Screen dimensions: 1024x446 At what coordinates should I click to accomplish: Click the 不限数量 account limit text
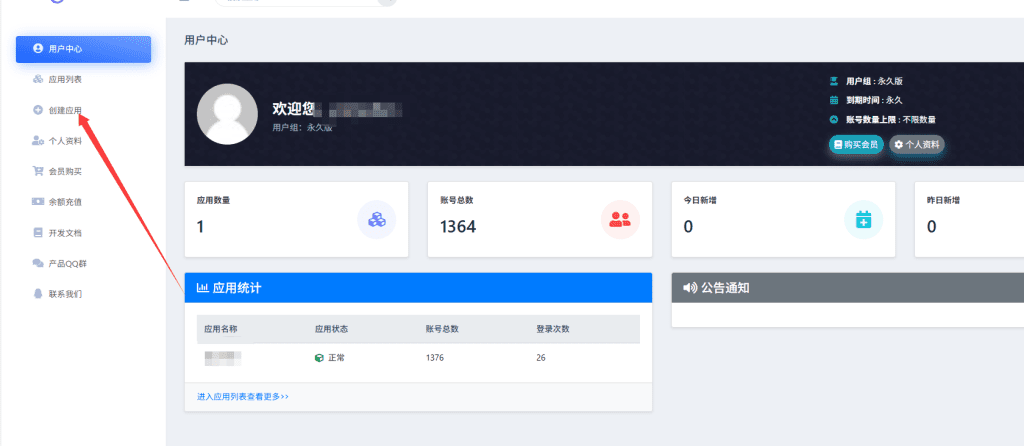[920, 119]
